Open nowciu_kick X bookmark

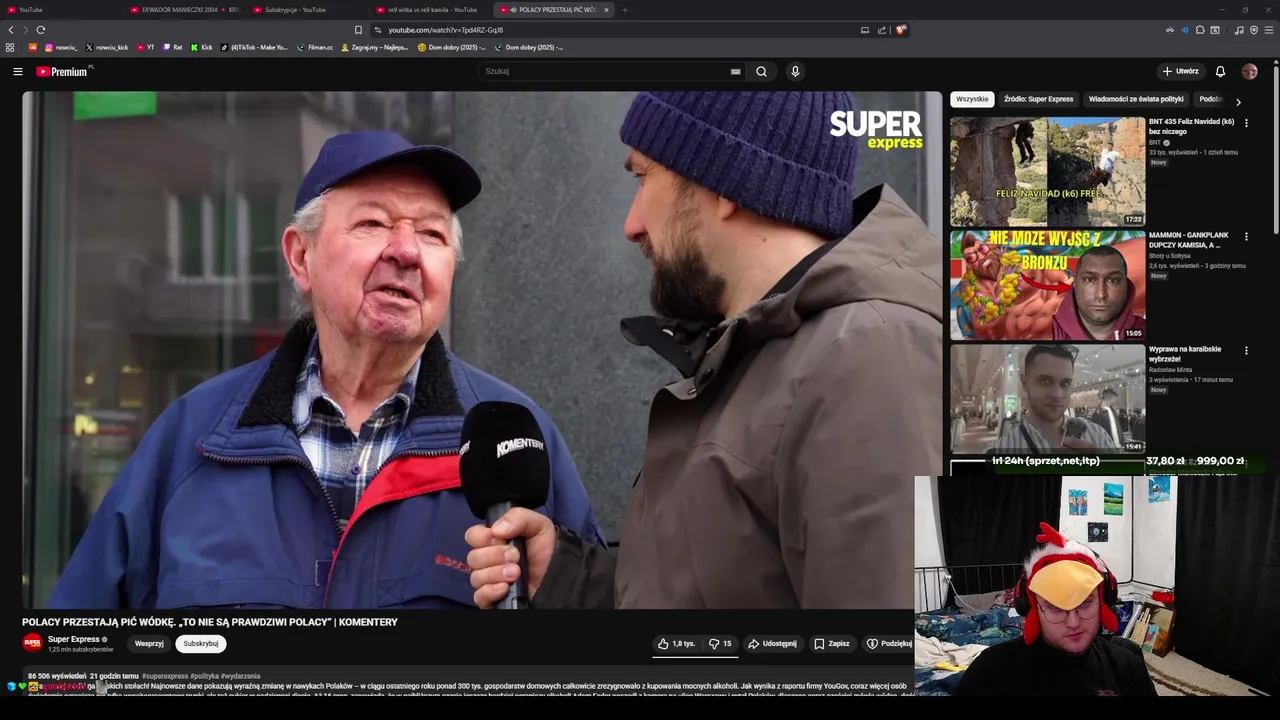point(107,47)
